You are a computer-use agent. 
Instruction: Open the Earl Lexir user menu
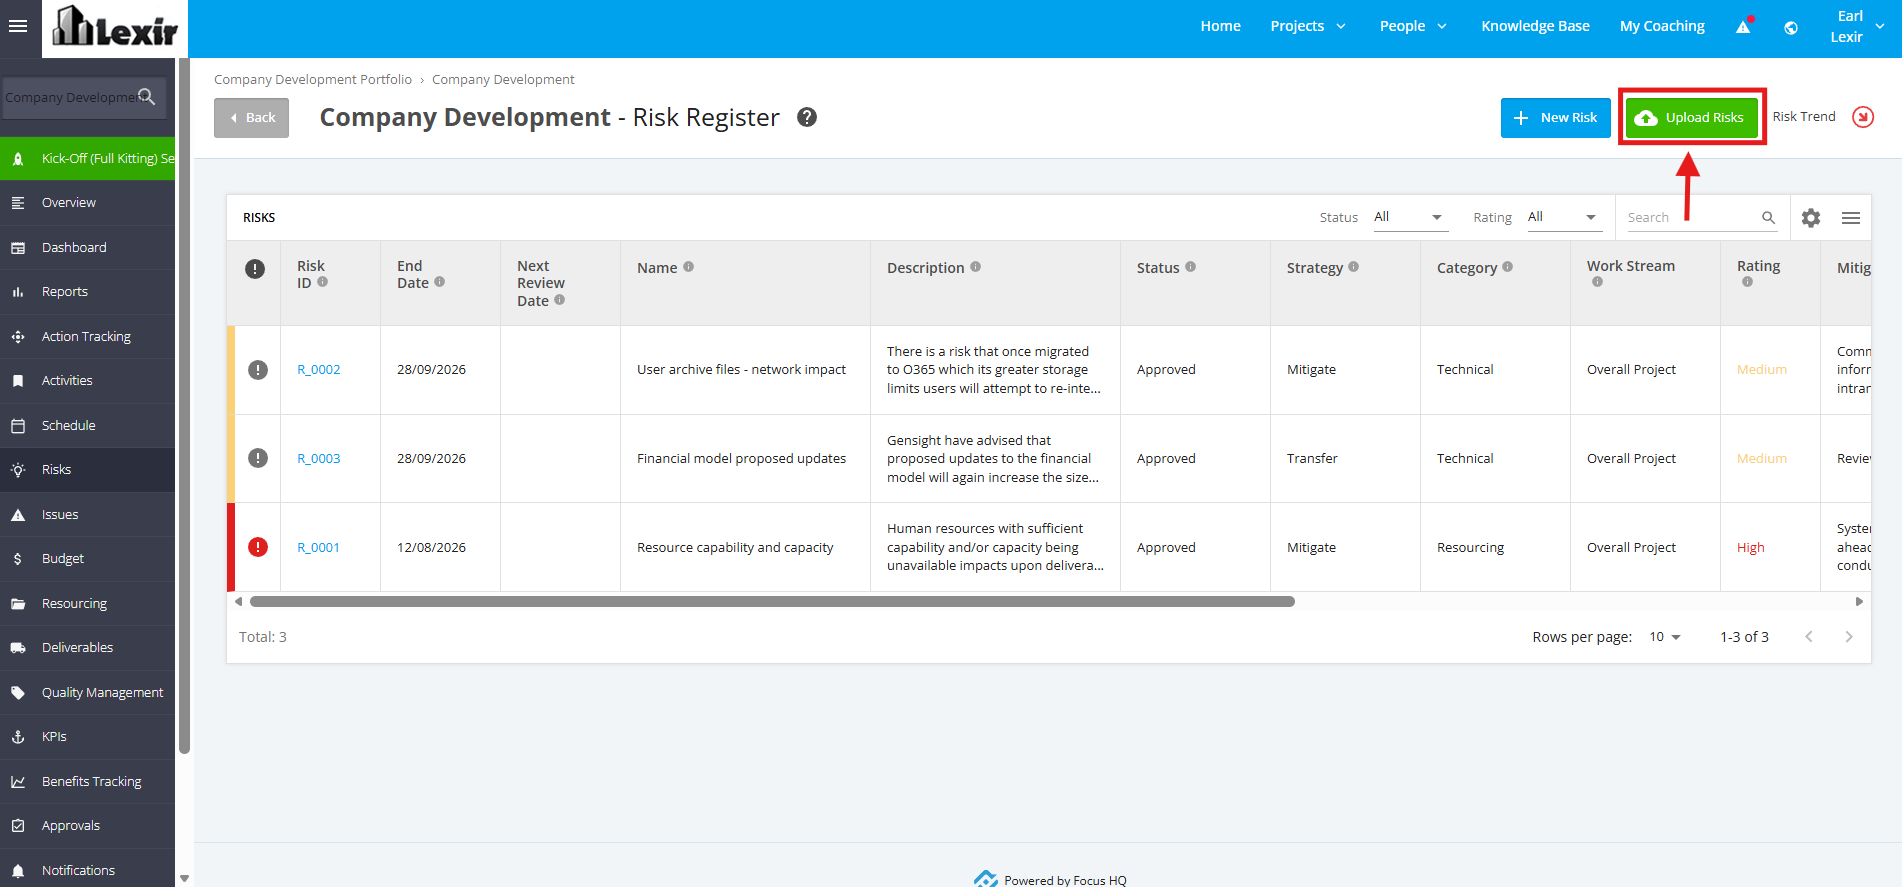[x=1858, y=27]
